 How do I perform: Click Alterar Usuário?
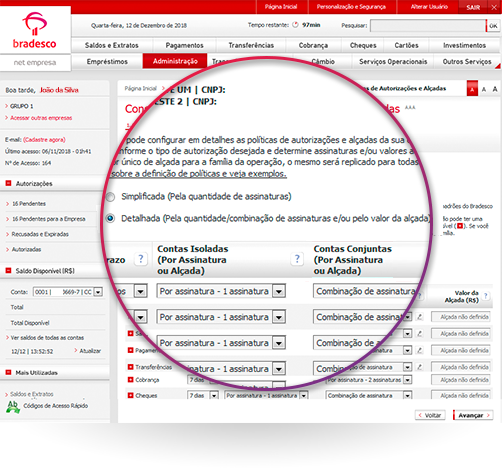(x=429, y=7)
